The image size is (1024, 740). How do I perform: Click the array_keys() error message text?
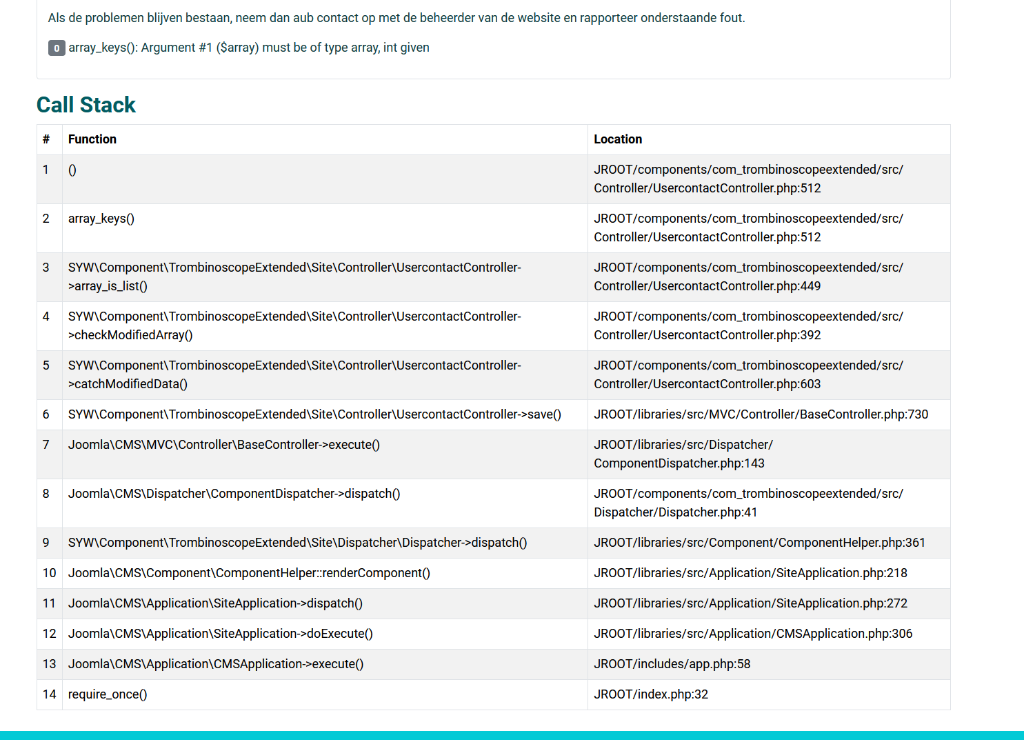[249, 48]
